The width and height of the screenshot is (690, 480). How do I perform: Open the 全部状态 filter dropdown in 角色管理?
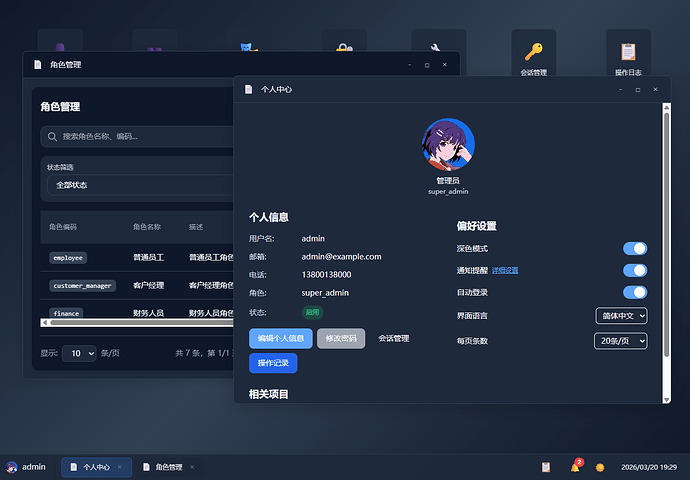[141, 185]
